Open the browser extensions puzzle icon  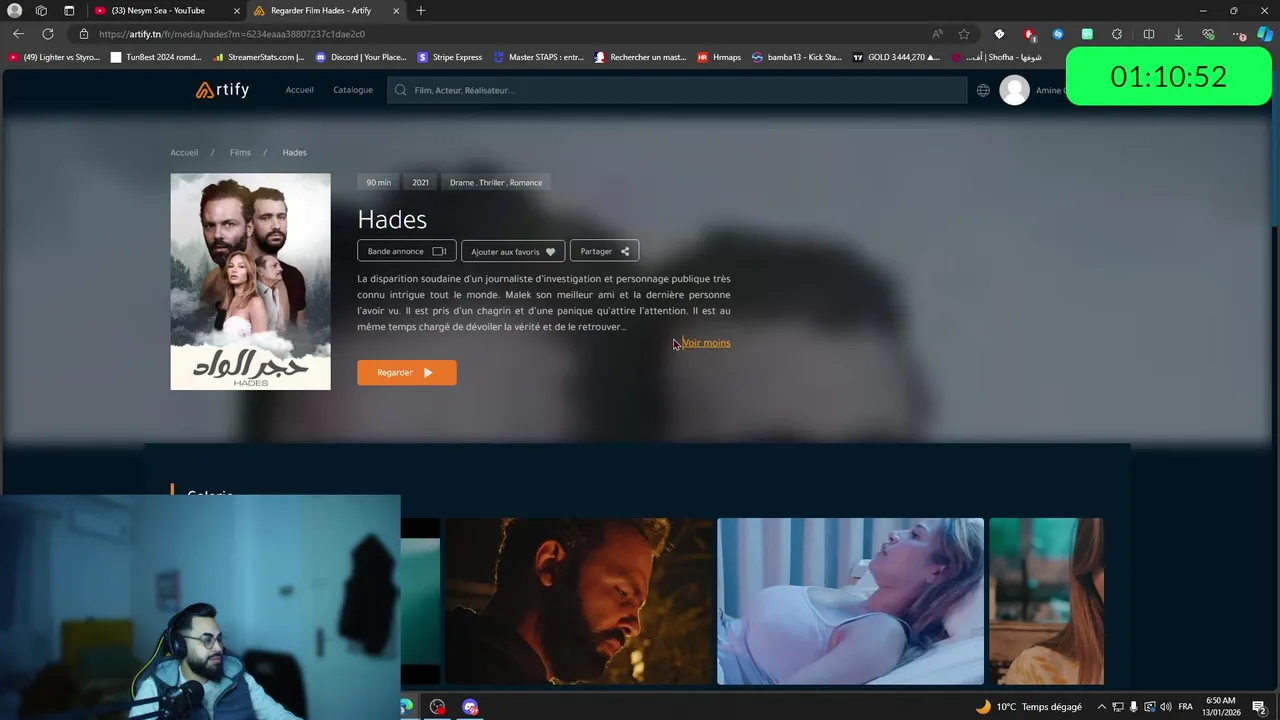1117,34
